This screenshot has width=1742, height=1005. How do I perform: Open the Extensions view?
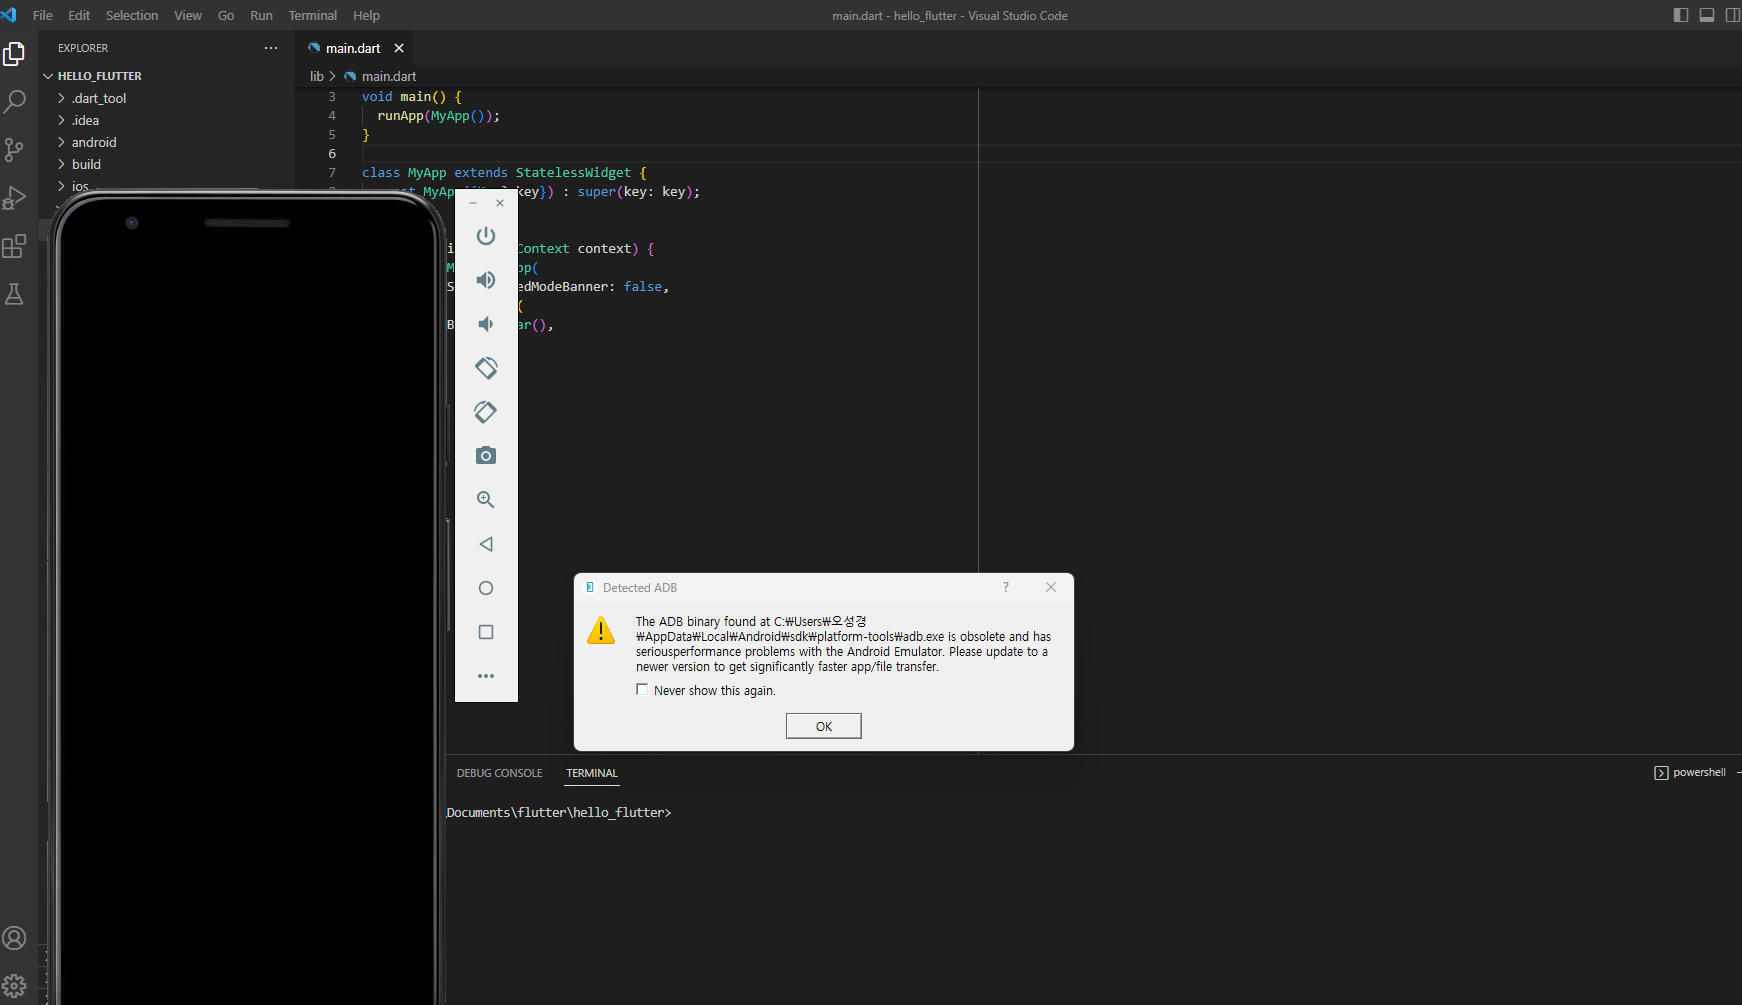click(14, 246)
